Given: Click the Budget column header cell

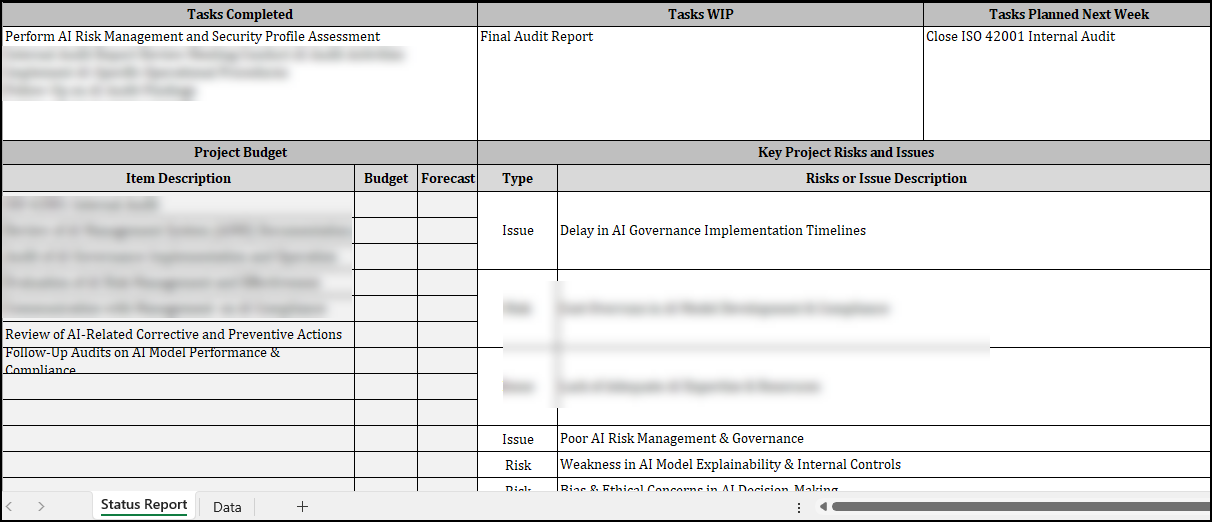Looking at the screenshot, I should tap(386, 178).
